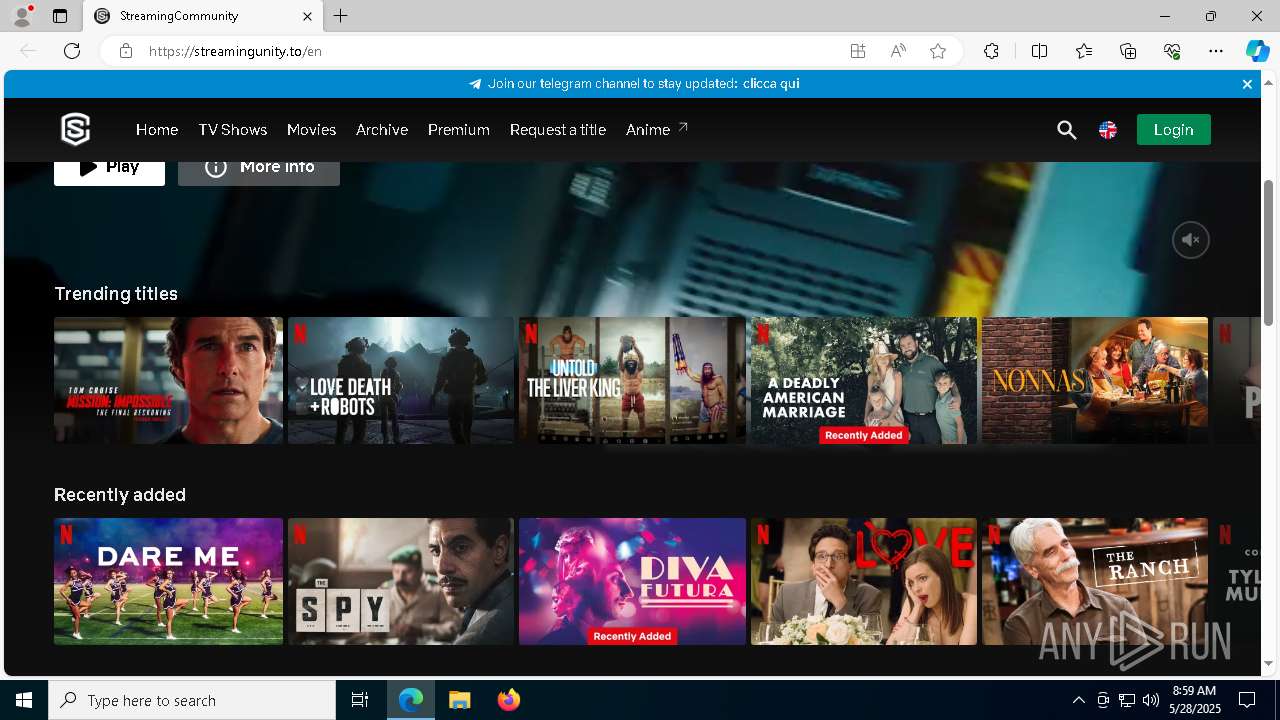Show hidden system tray icons

(1078, 700)
